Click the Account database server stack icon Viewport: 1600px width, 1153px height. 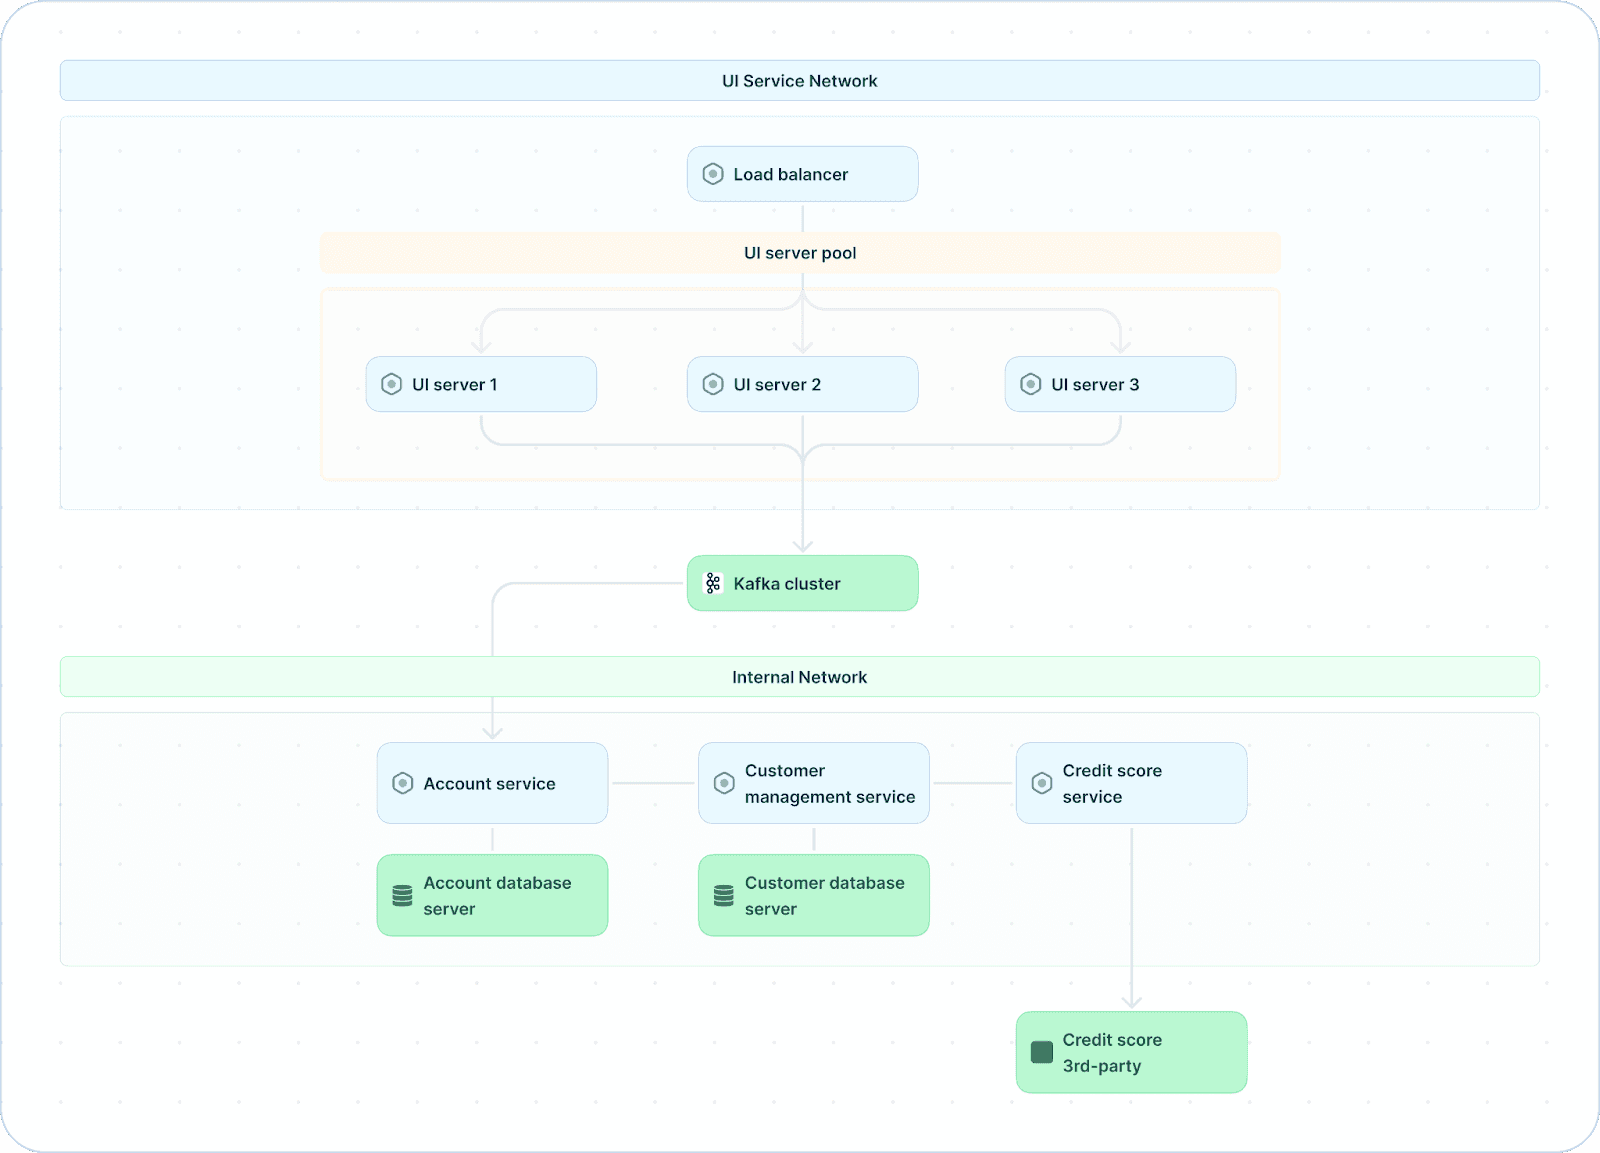point(403,896)
